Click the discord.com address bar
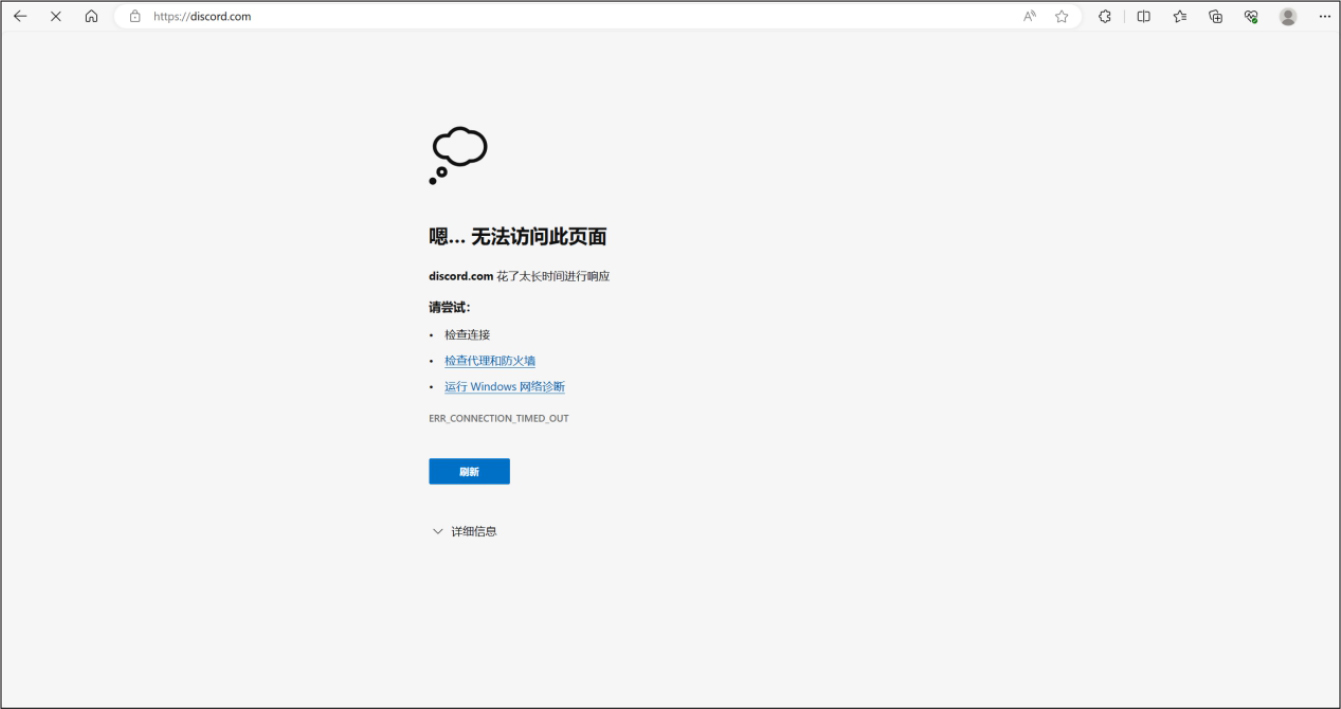 tap(500, 16)
